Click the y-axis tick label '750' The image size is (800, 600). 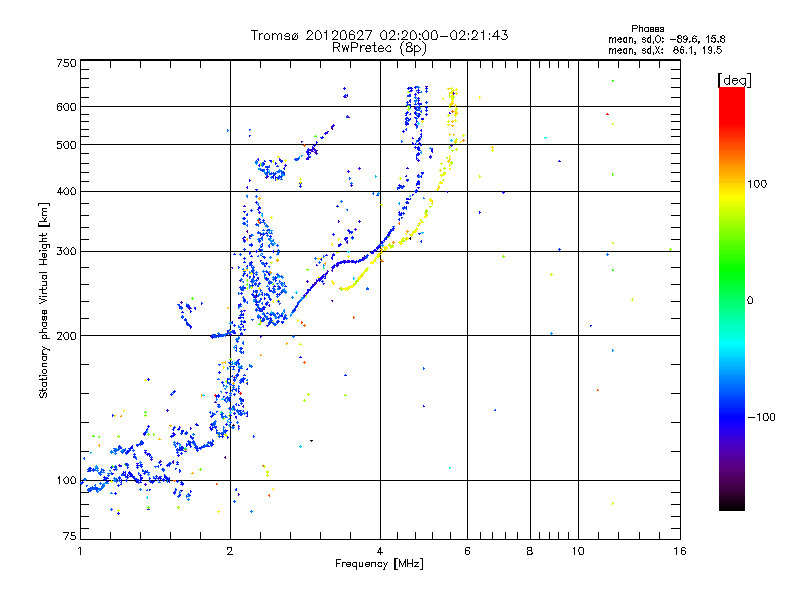coord(67,63)
